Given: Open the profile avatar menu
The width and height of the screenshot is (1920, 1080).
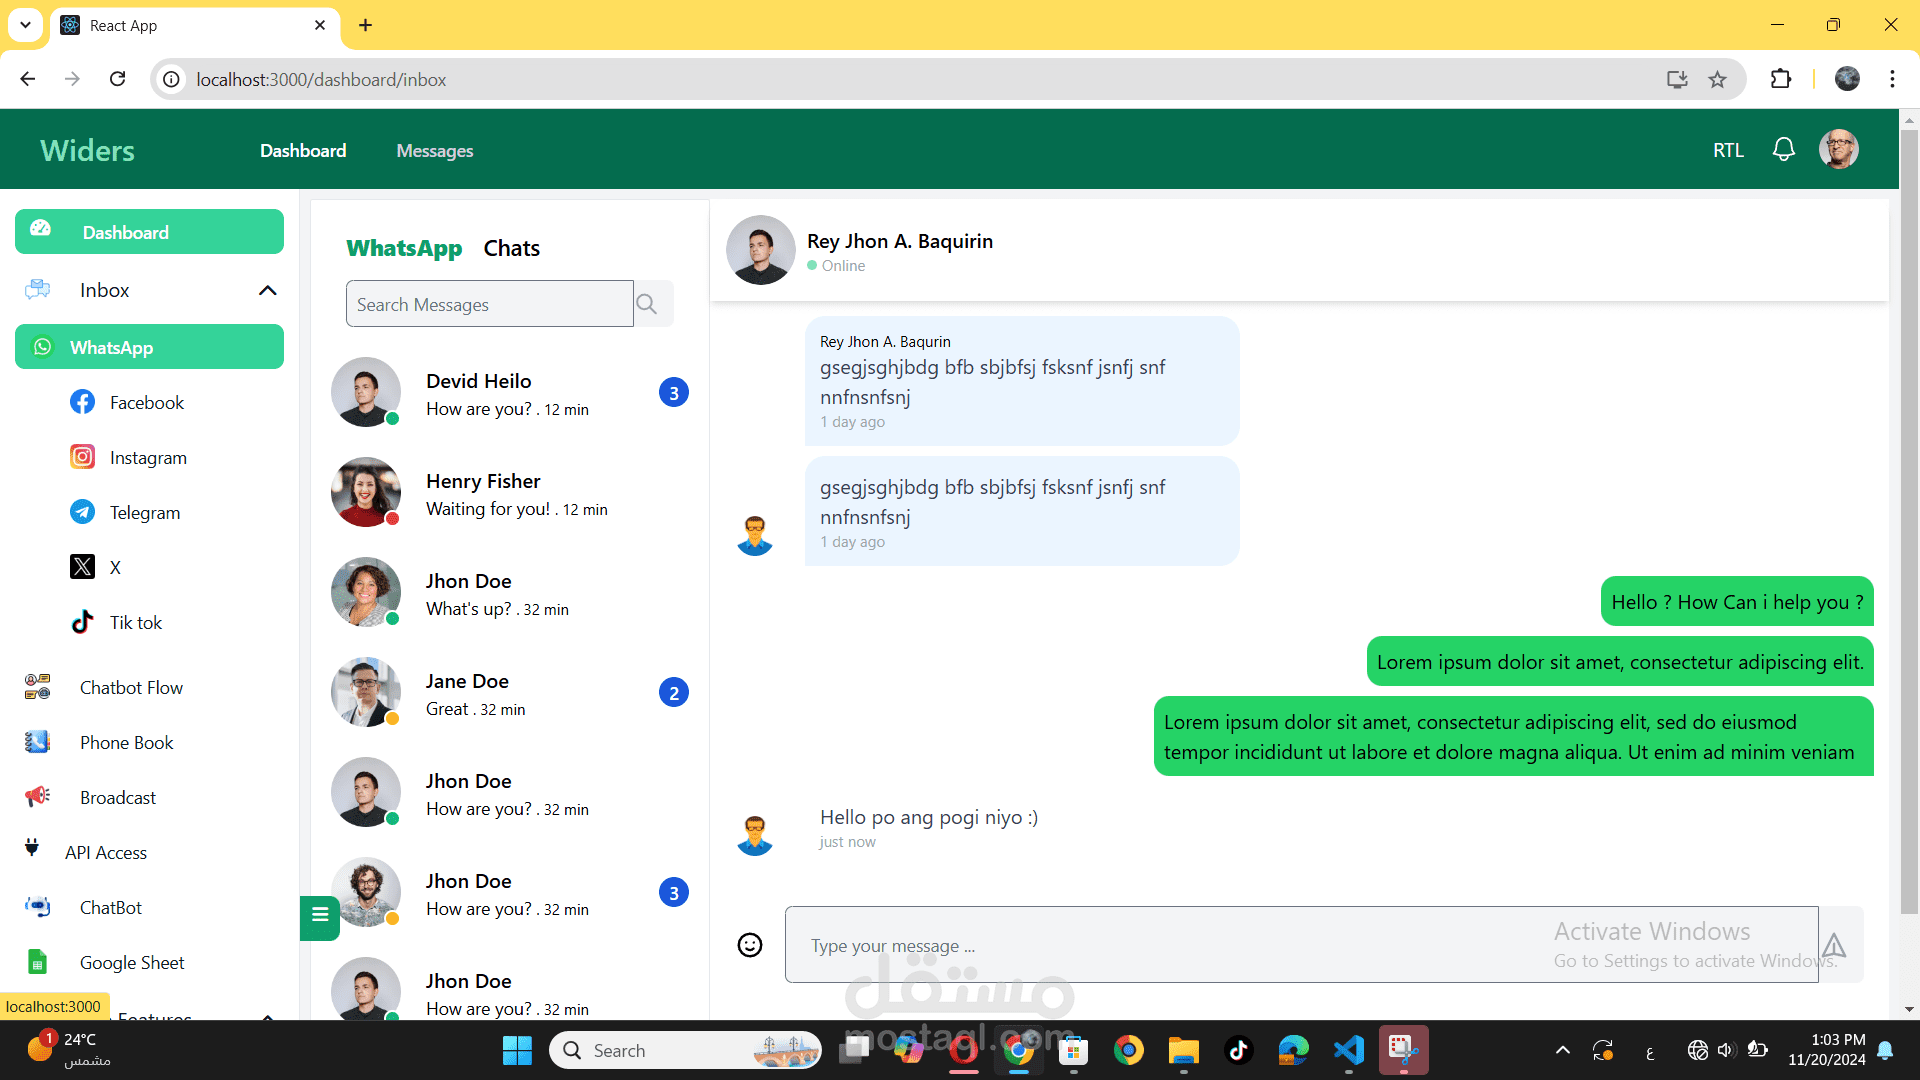Looking at the screenshot, I should pos(1840,149).
